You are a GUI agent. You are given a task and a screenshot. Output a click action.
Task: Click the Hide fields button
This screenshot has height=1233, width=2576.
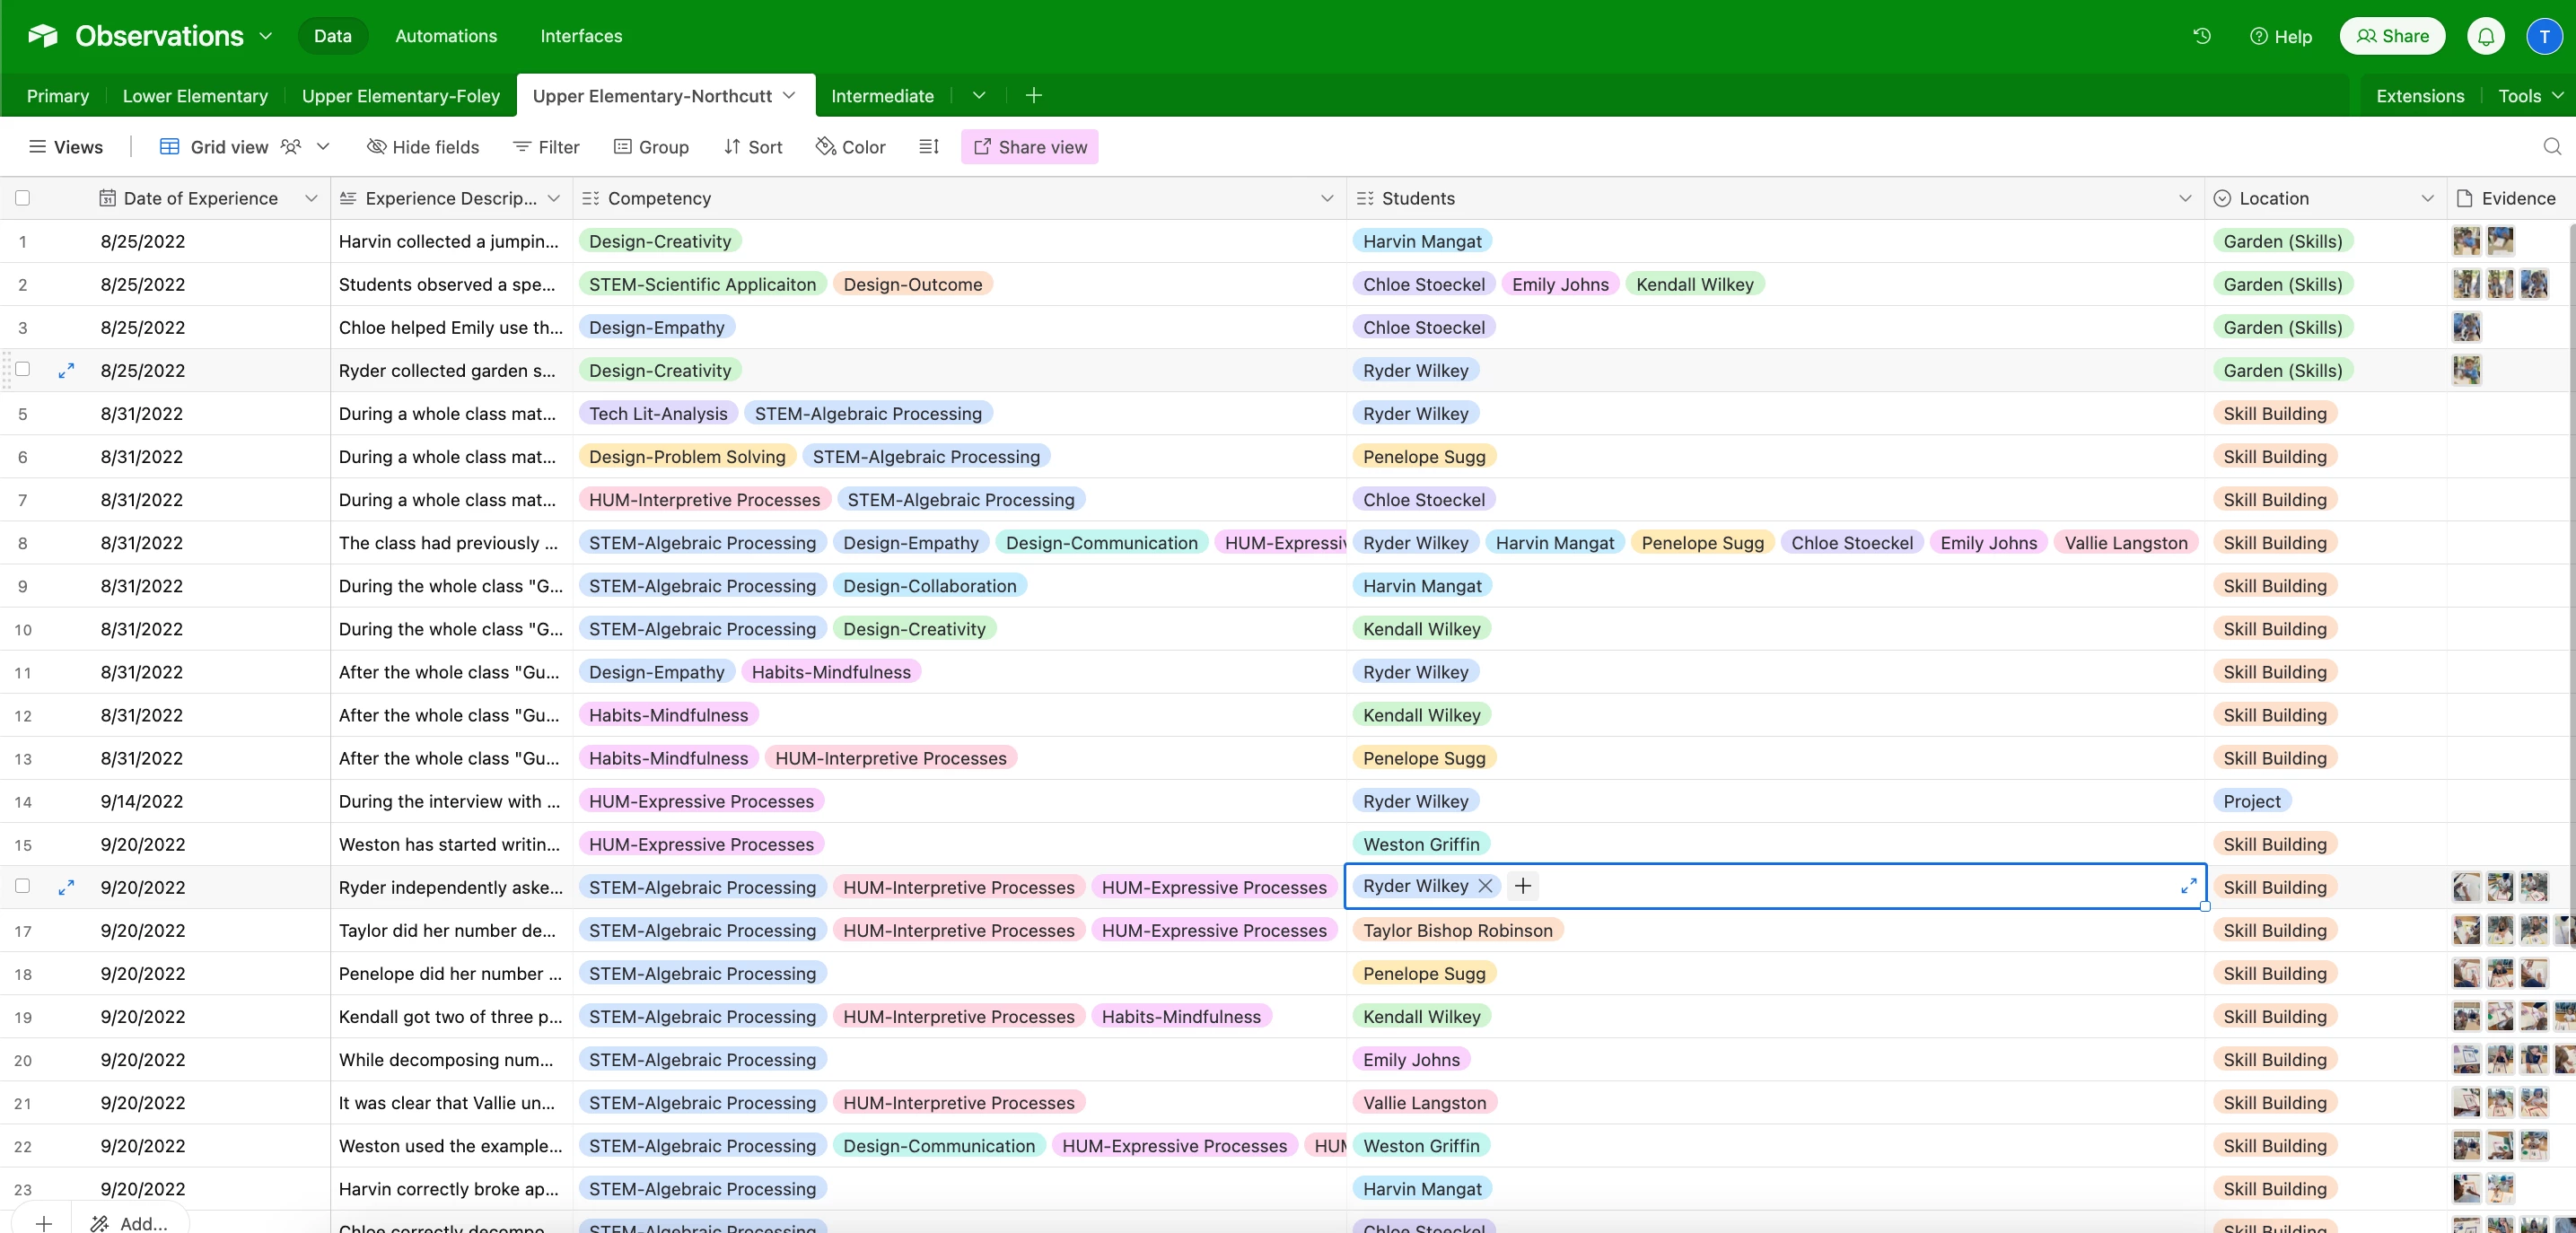tap(422, 147)
